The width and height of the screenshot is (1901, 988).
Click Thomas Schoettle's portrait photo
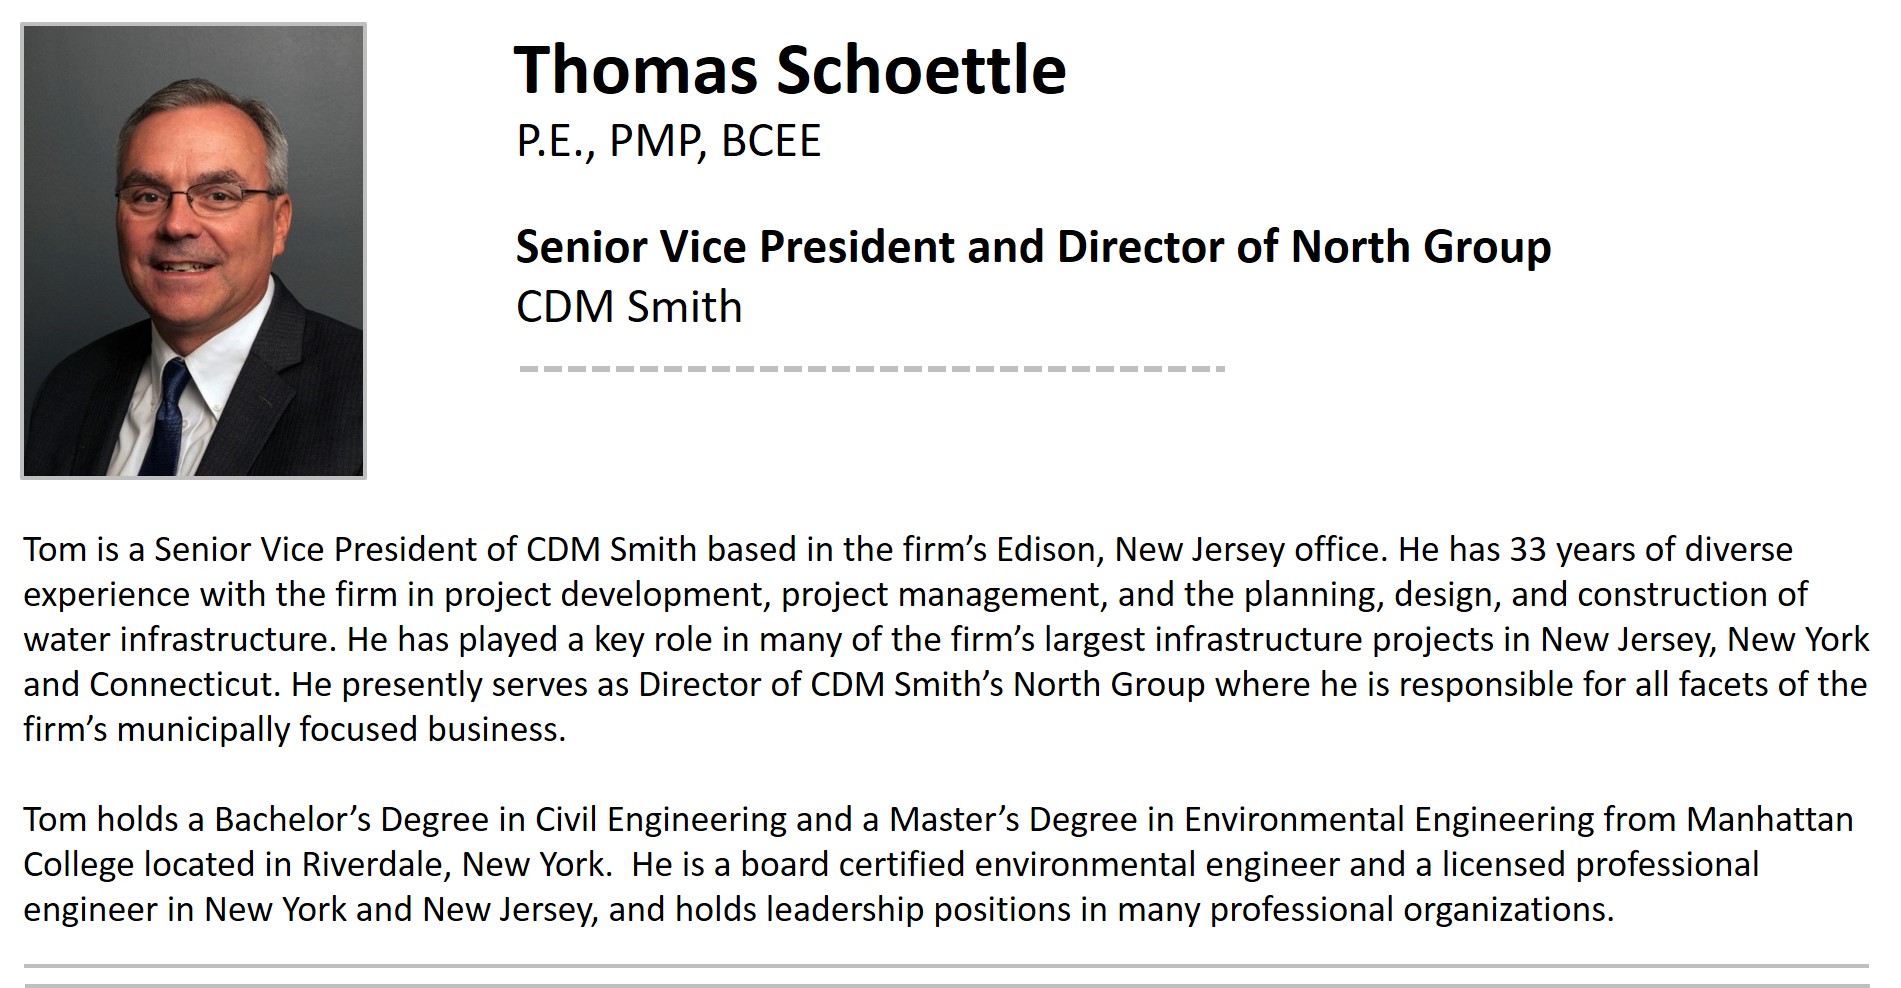pyautogui.click(x=193, y=251)
